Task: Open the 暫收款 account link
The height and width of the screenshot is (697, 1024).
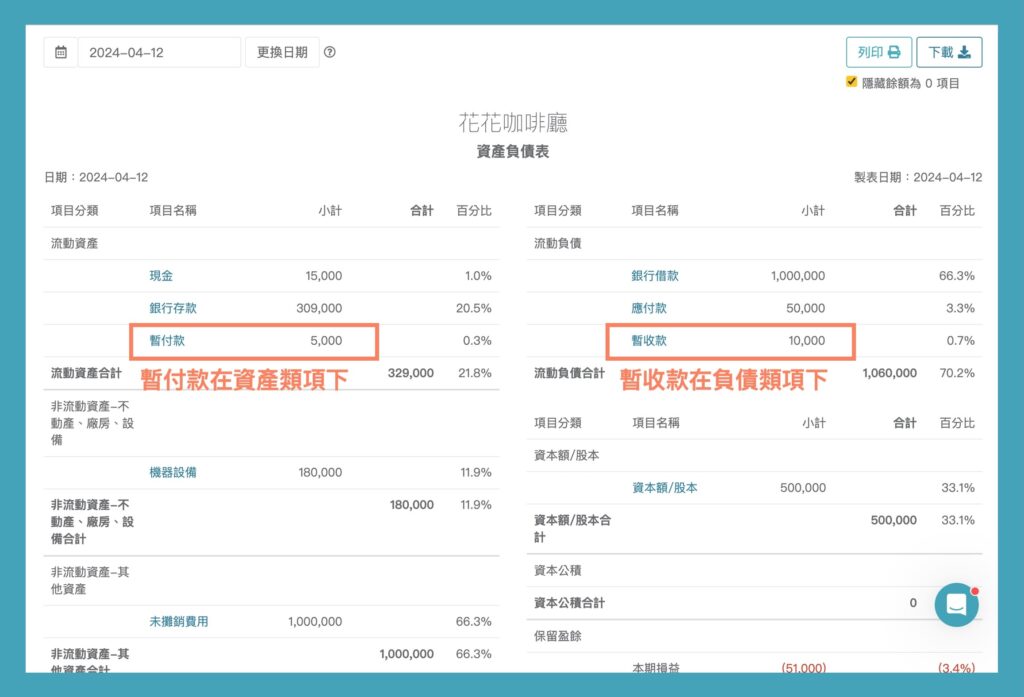Action: point(649,340)
